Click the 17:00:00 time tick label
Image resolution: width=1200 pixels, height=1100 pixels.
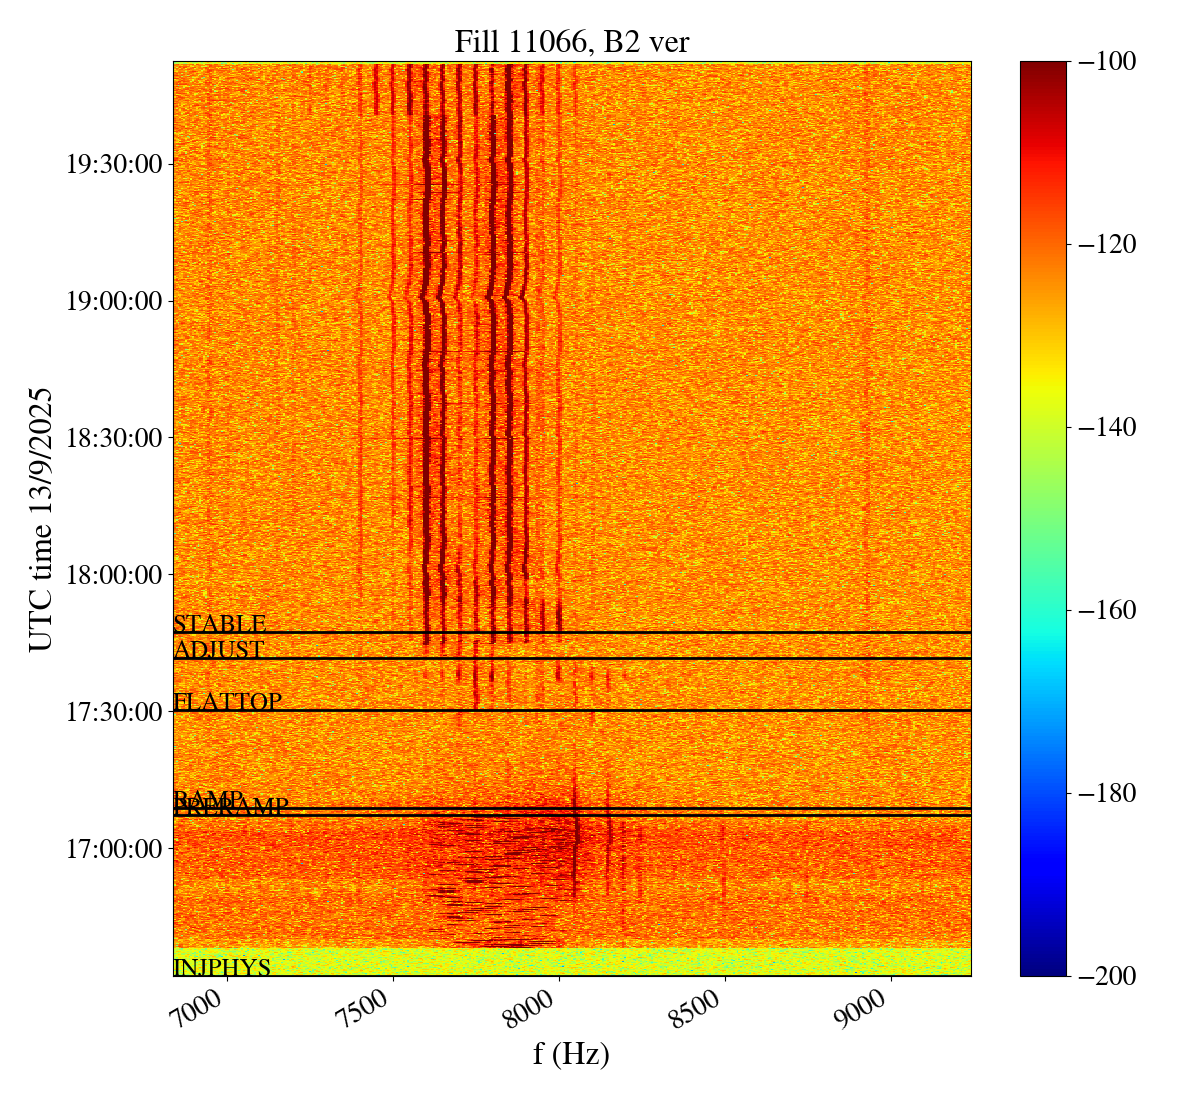[x=114, y=849]
